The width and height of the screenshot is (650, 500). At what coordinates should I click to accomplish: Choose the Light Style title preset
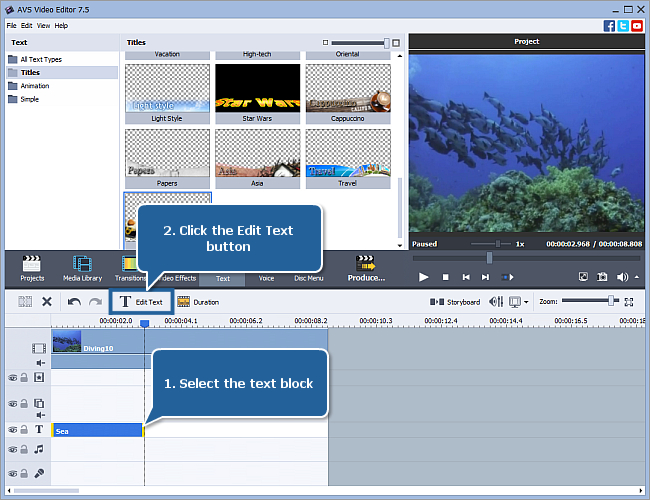point(167,93)
